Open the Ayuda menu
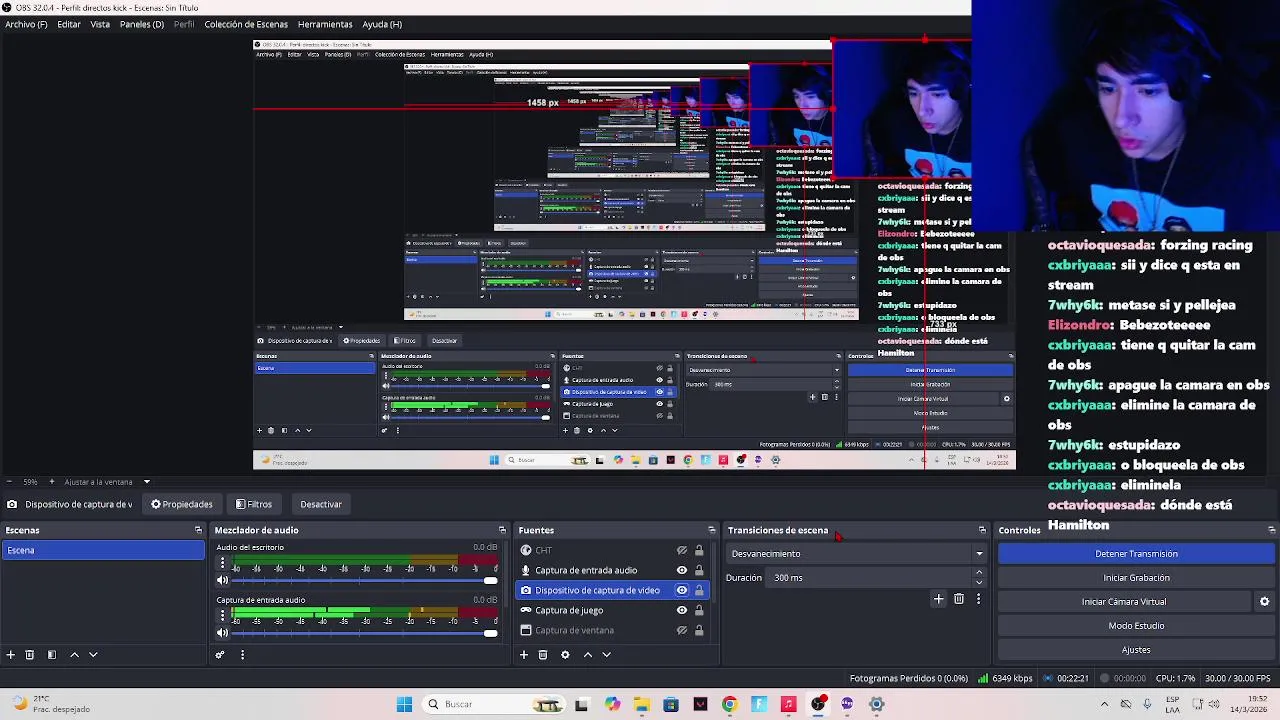Viewport: 1280px width, 720px height. click(382, 24)
